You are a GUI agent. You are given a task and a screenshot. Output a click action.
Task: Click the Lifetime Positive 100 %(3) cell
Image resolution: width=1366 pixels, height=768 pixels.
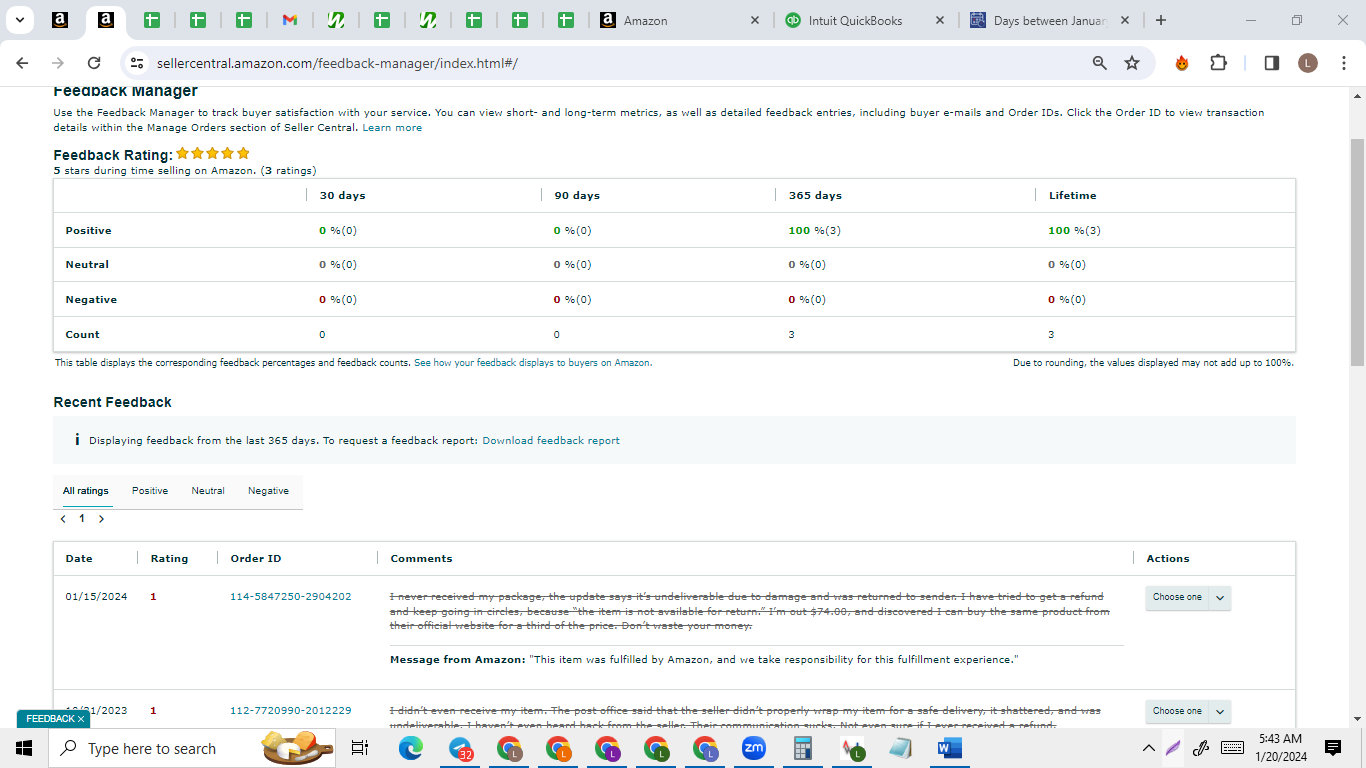point(1074,230)
